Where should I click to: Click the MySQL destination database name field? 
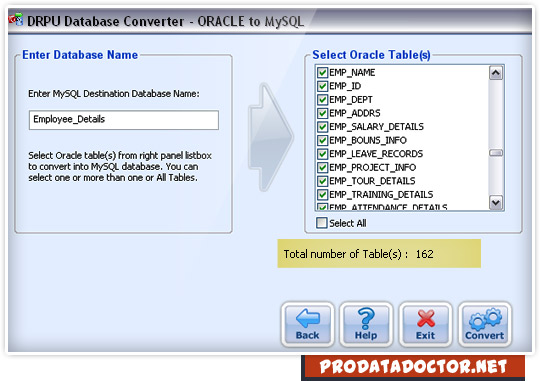(124, 120)
